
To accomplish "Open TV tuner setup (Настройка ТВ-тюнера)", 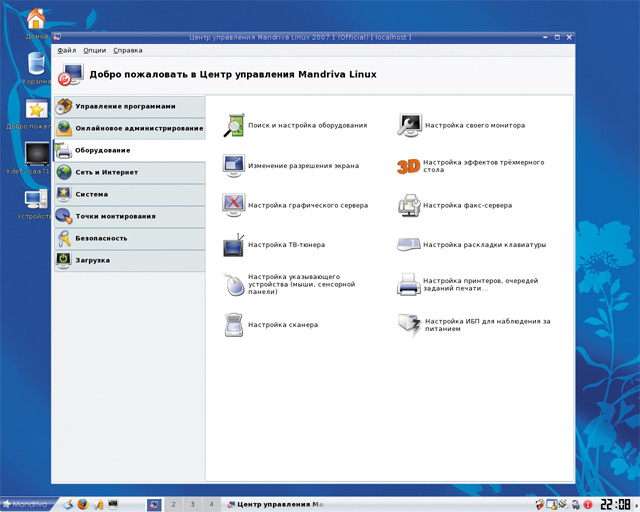I will pos(274,245).
